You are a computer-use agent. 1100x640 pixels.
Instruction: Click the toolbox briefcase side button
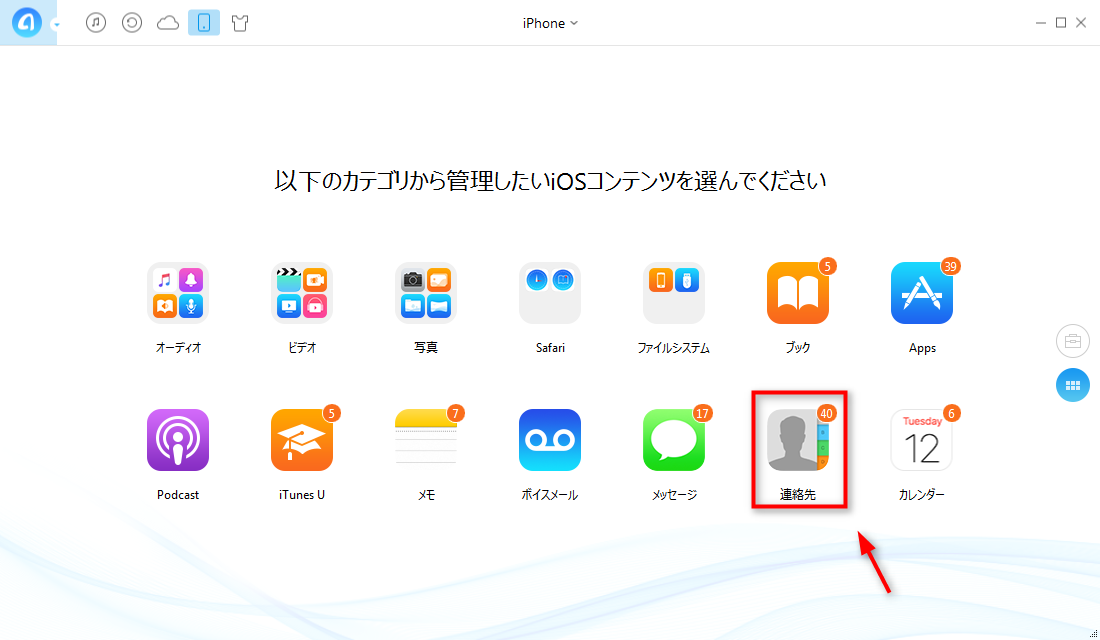pos(1073,342)
